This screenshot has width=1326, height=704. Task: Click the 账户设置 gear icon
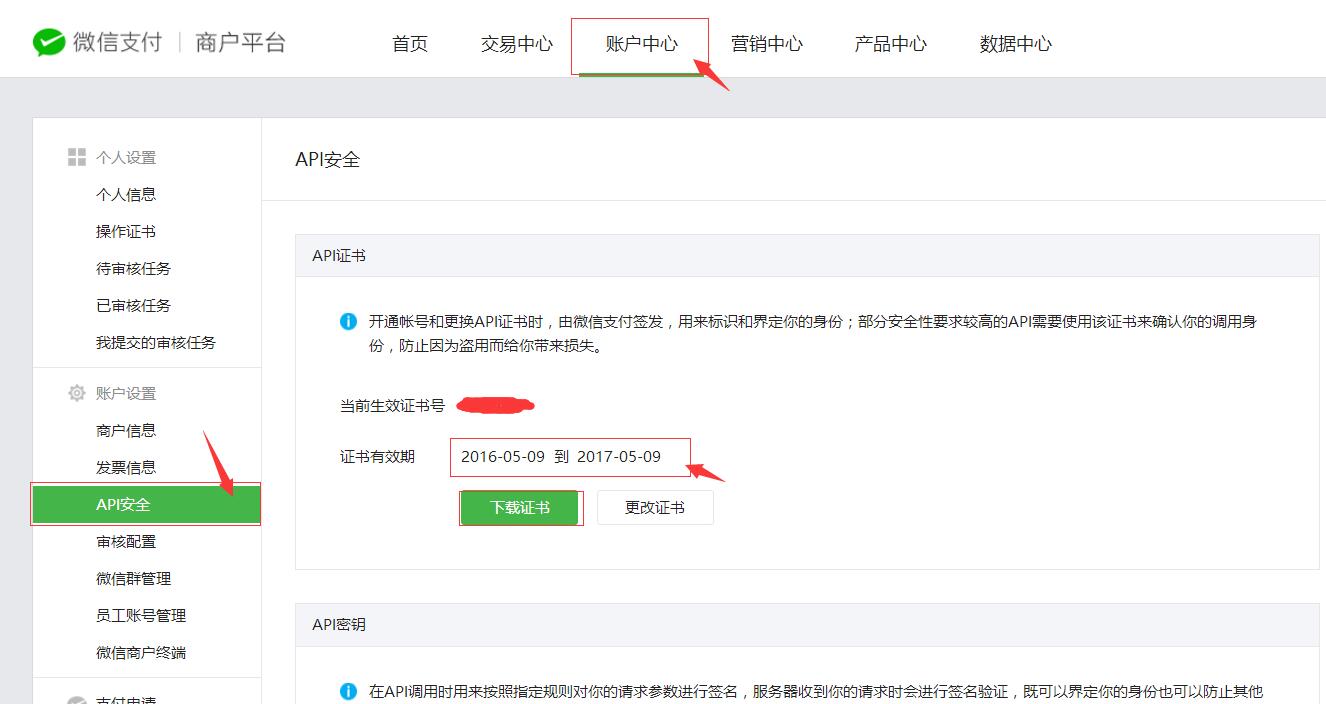pyautogui.click(x=76, y=394)
